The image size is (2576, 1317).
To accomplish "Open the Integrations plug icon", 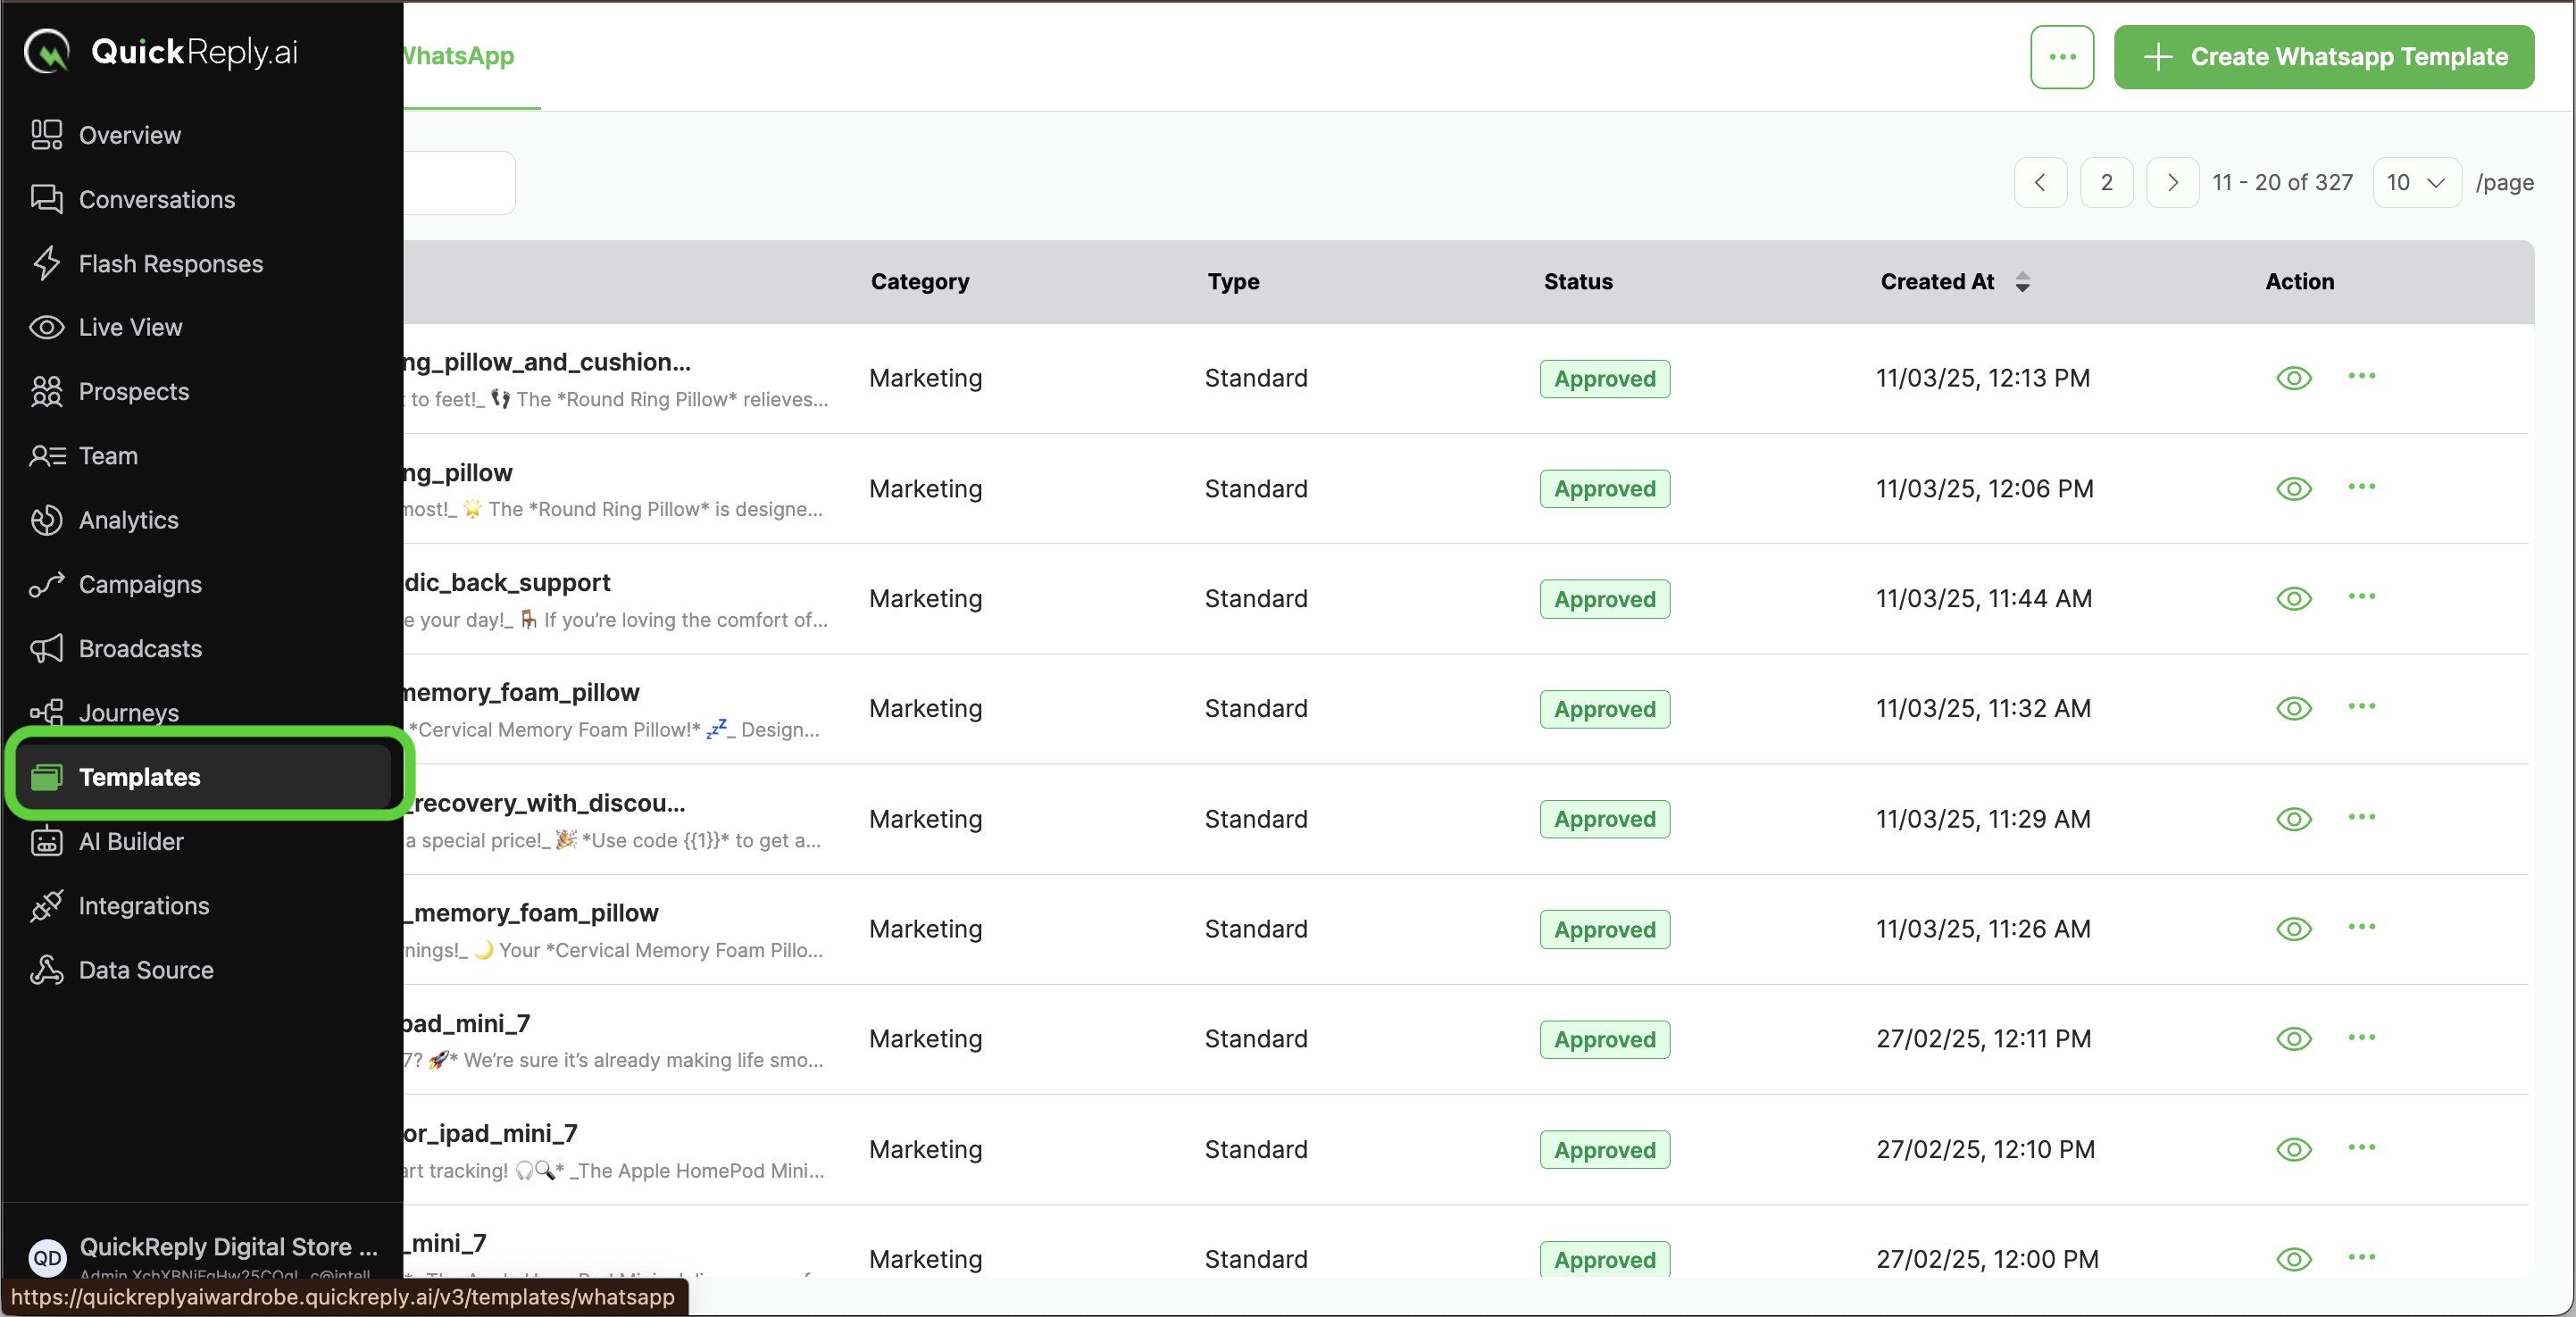I will pos(46,905).
